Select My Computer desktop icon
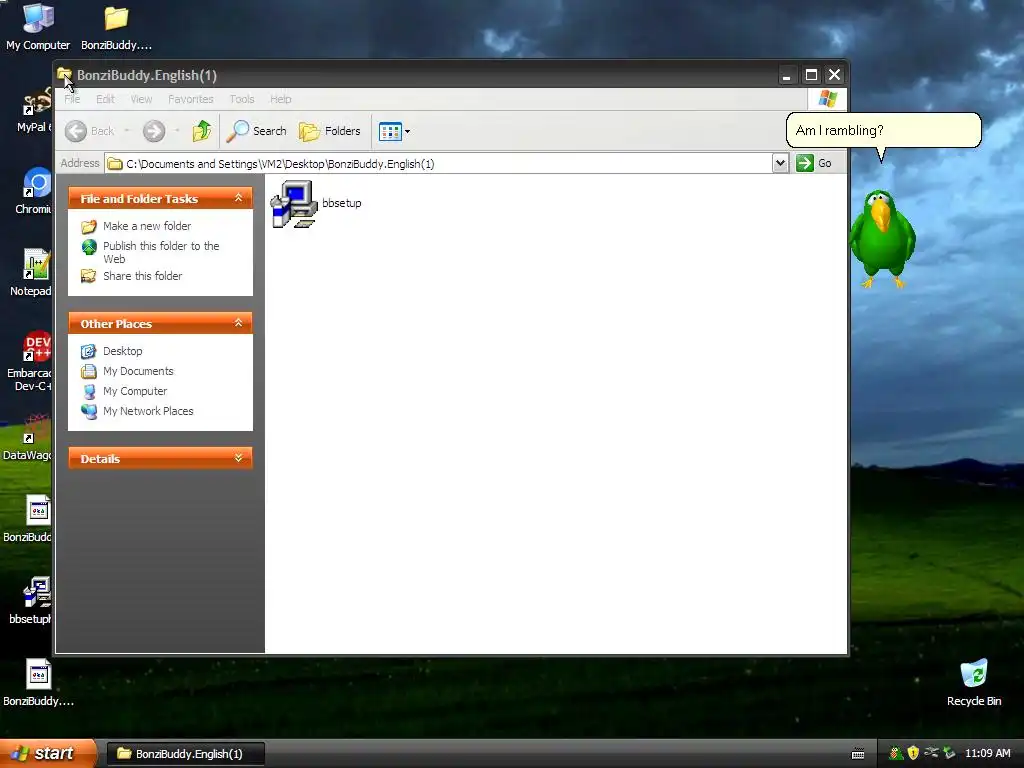Screen dimensions: 1024x768 tap(38, 27)
